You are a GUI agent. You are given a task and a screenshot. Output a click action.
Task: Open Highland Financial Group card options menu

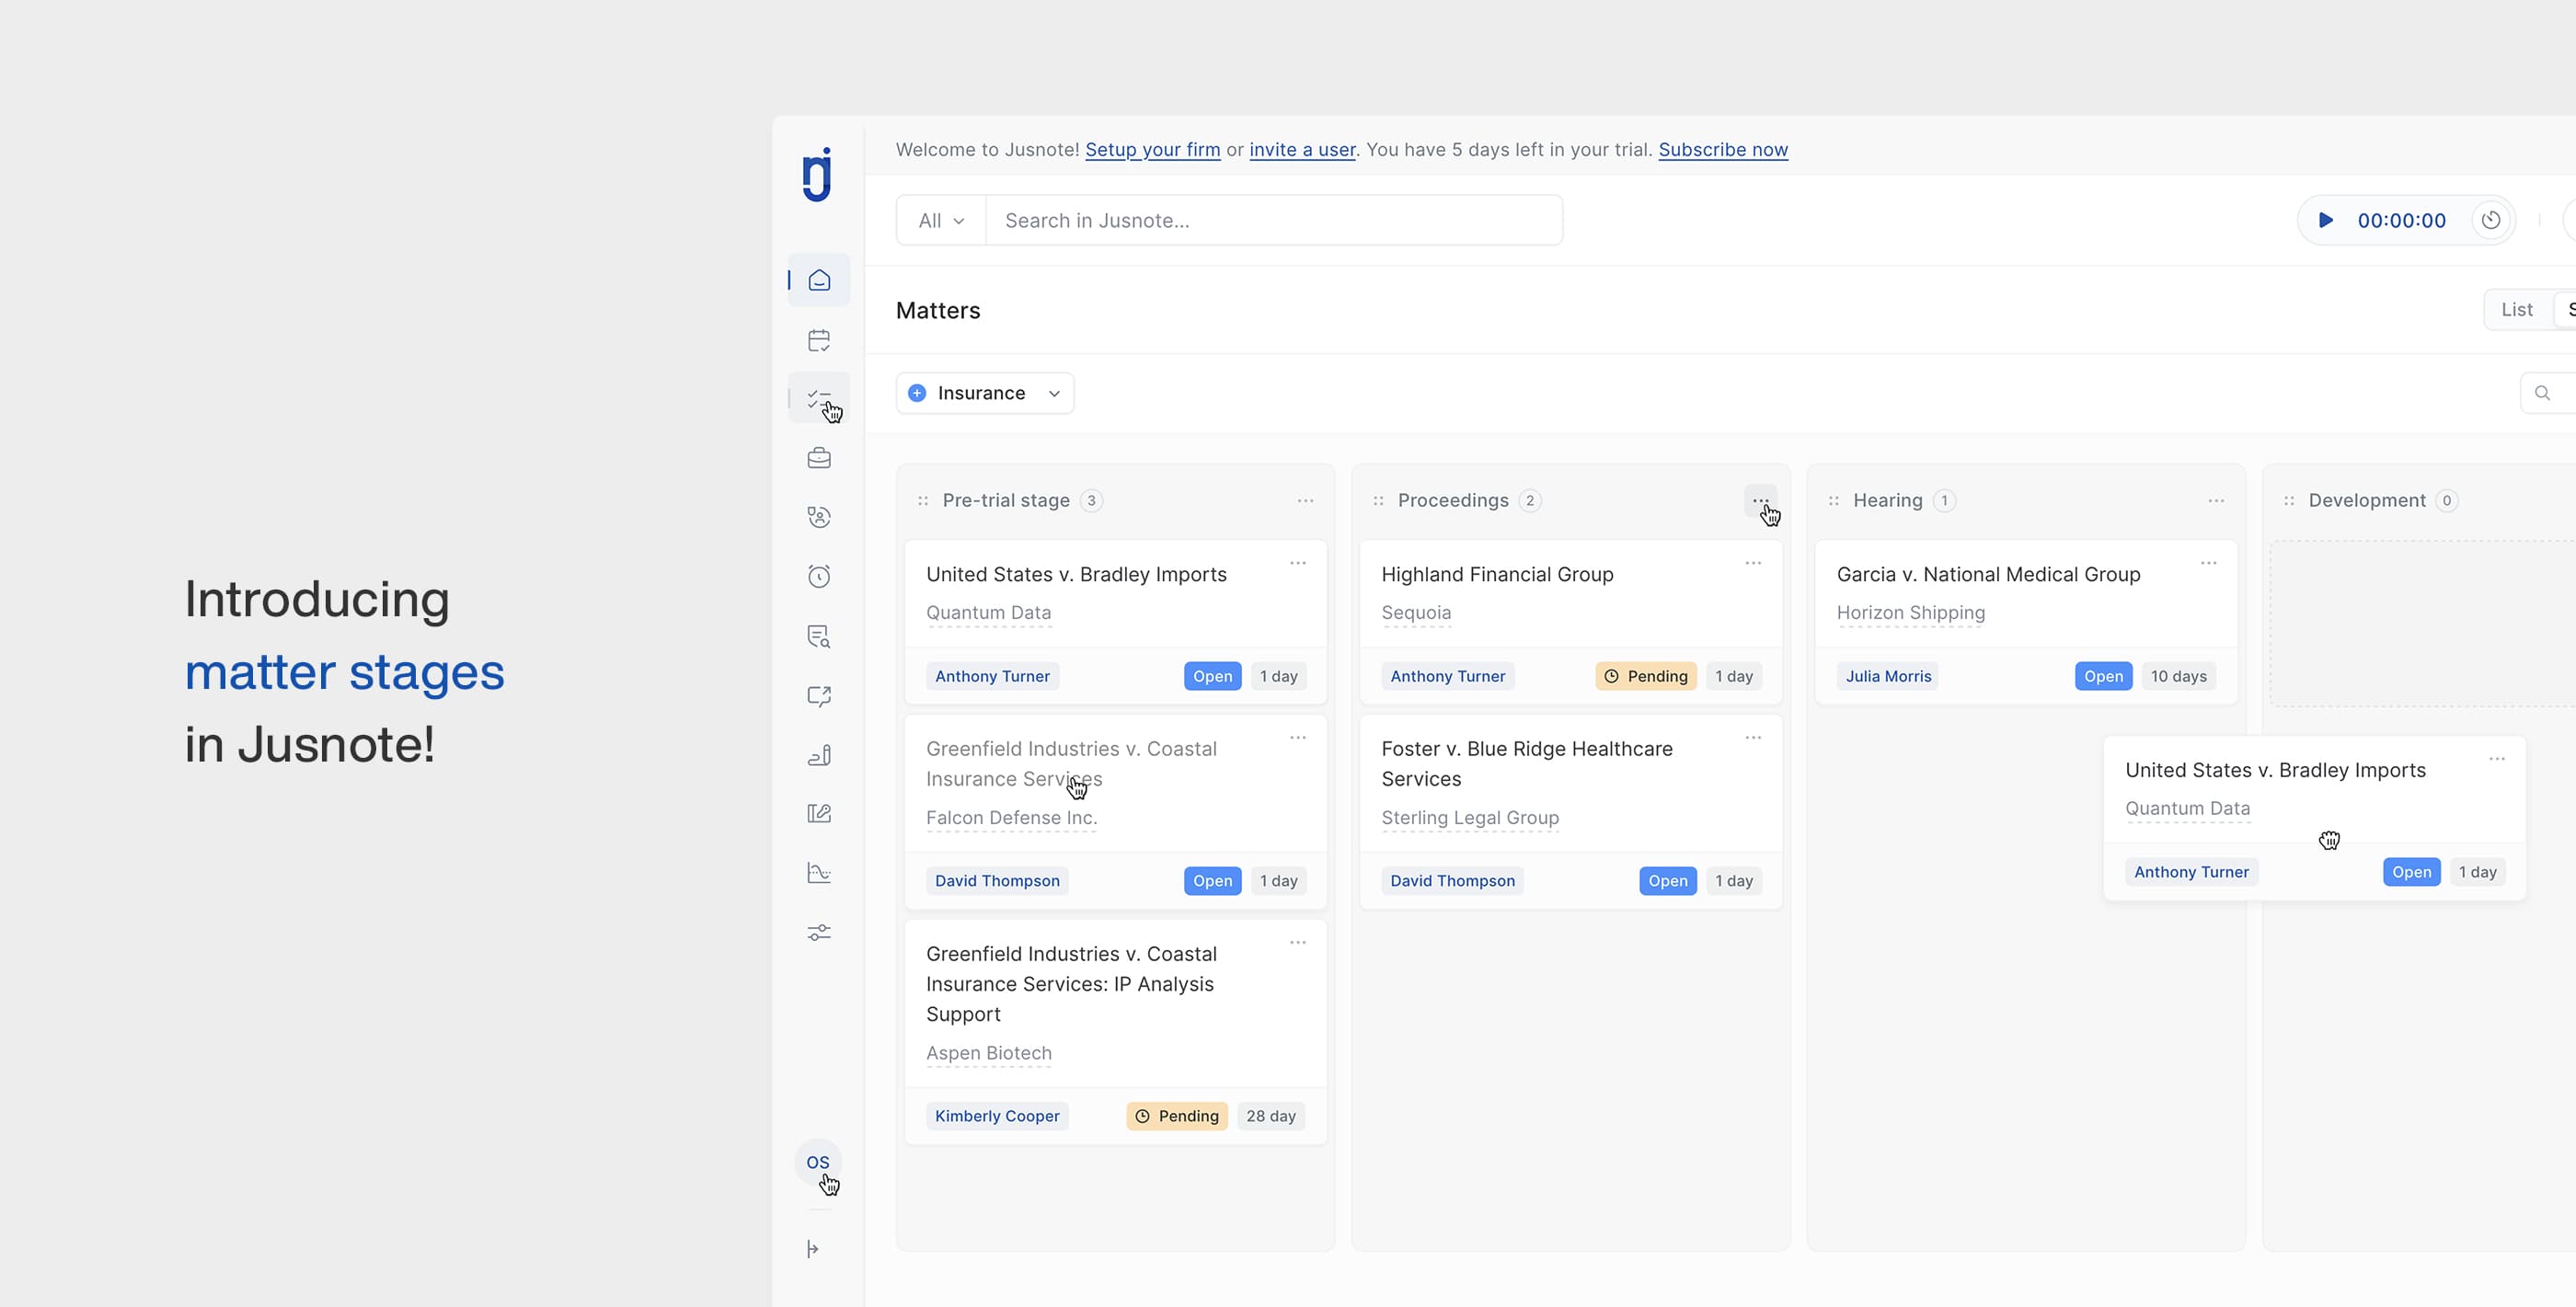1753,563
